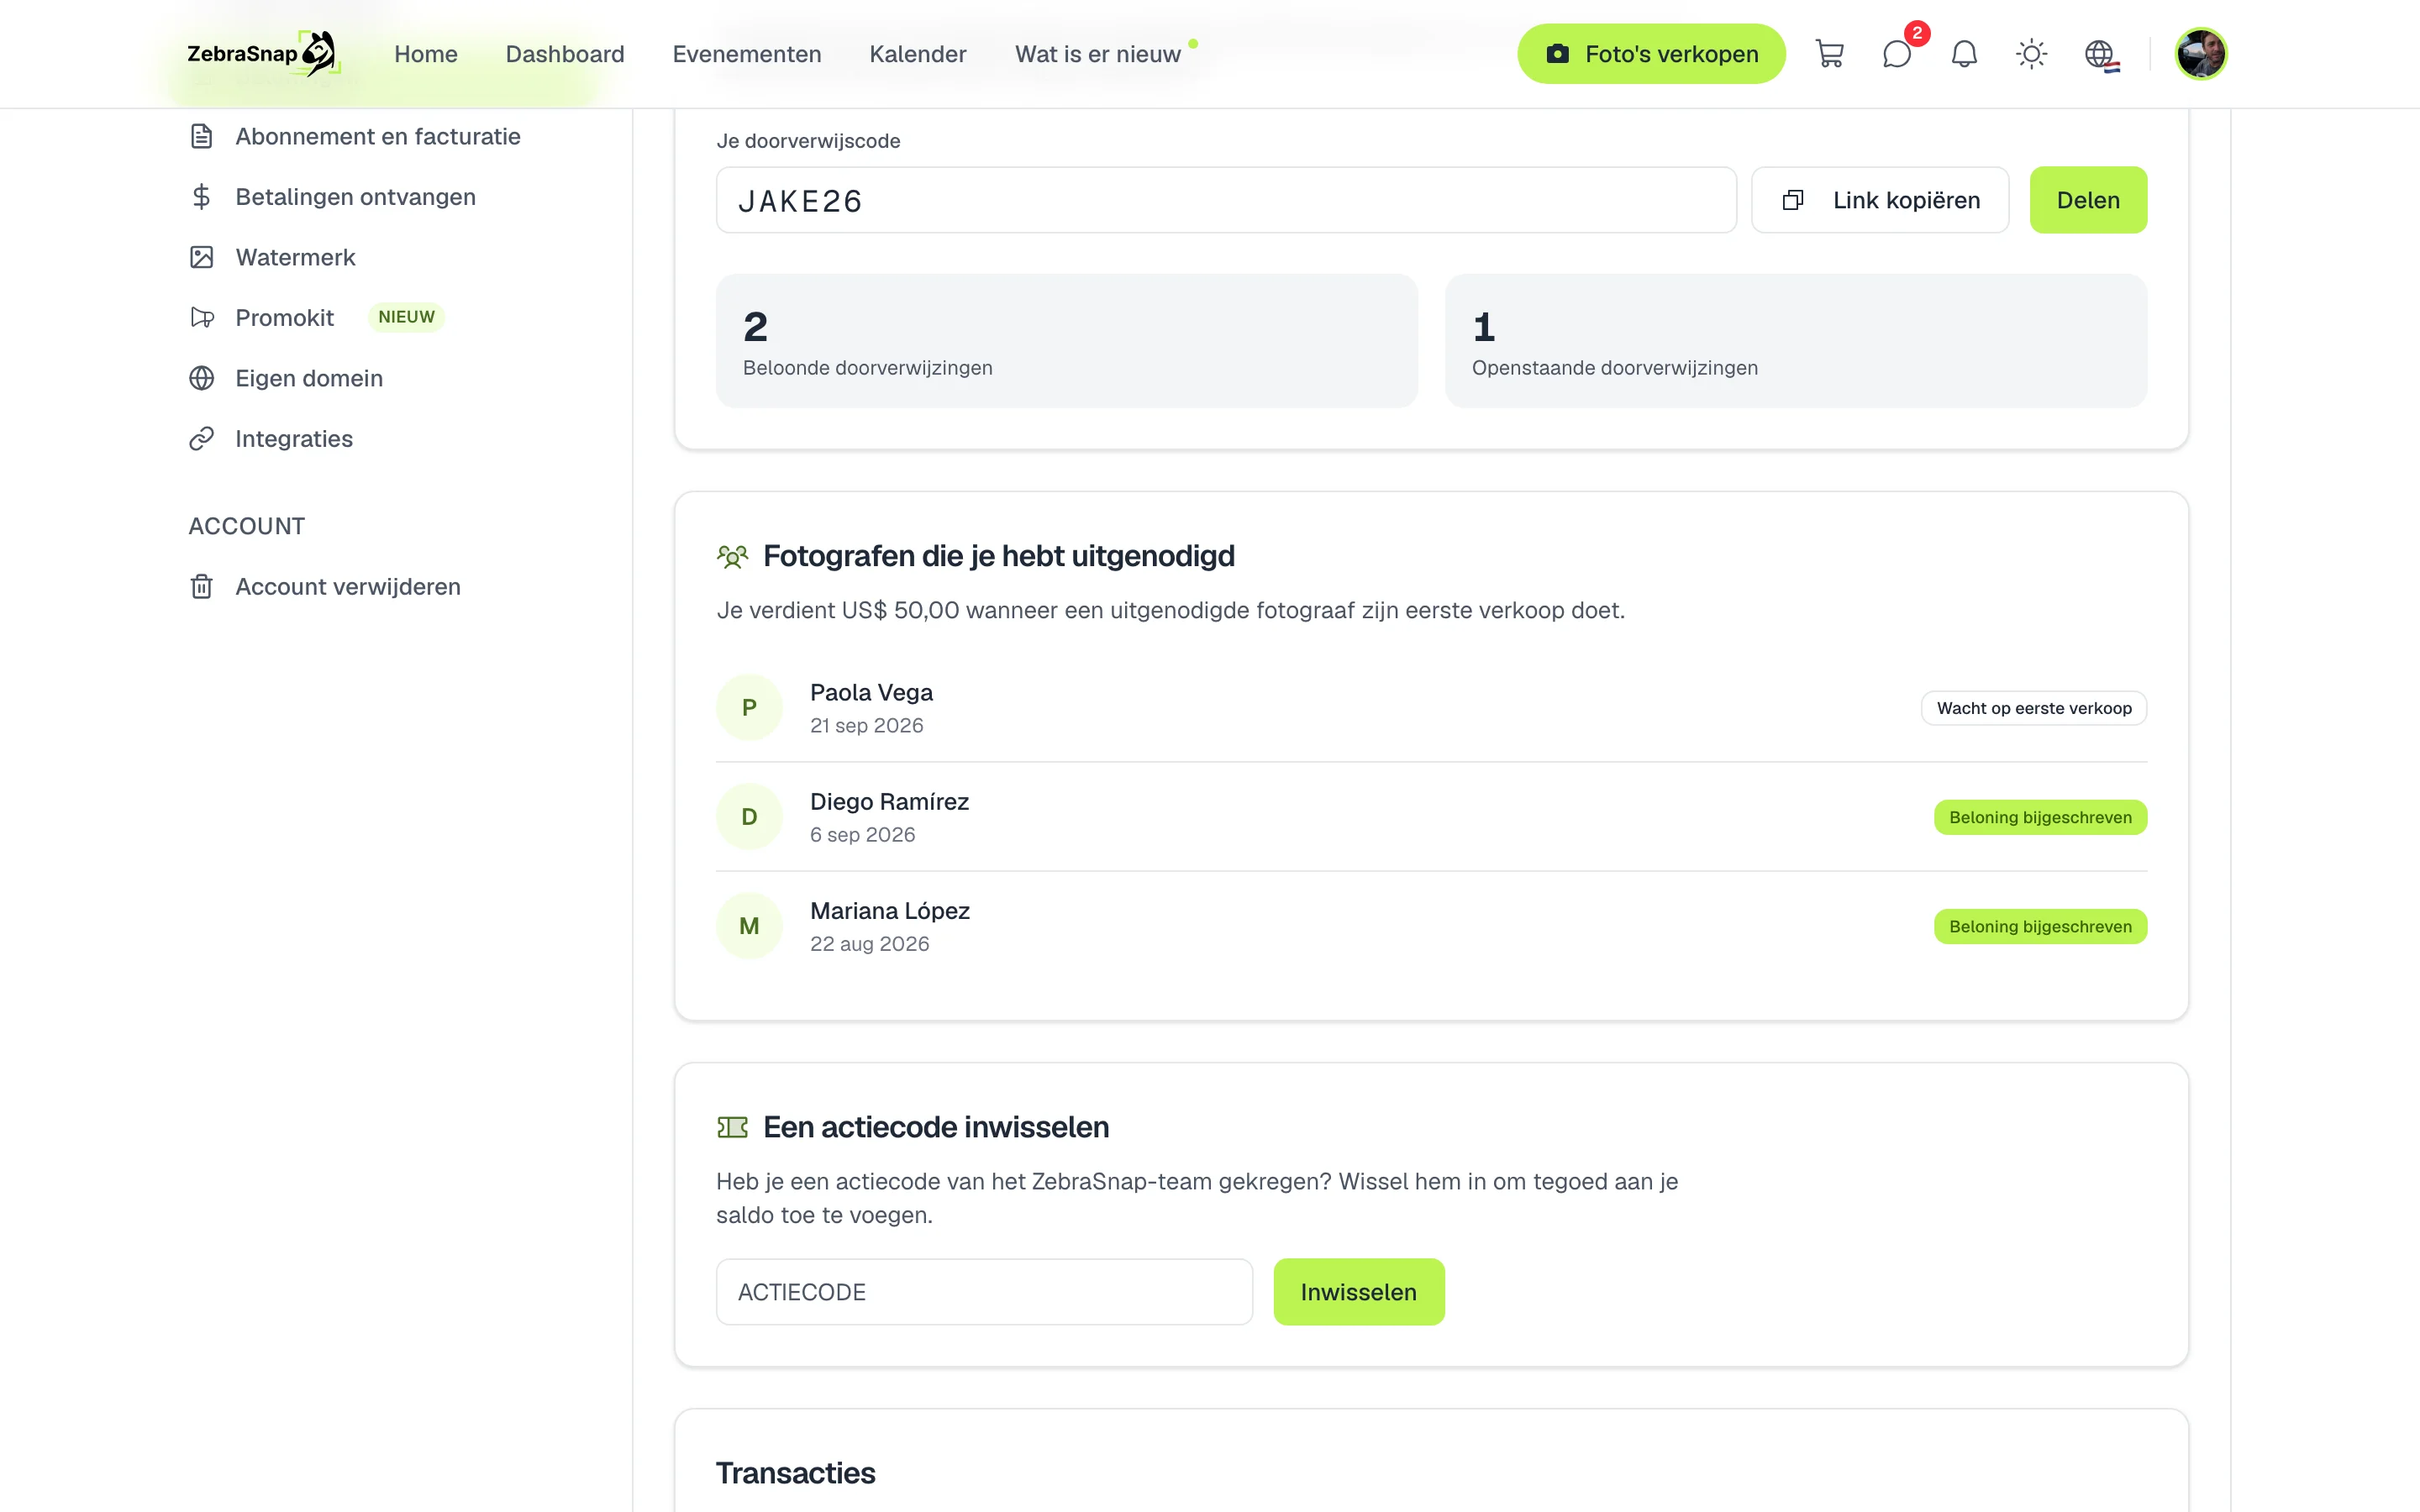Click the image icon beside Watermerk
Image resolution: width=2420 pixels, height=1512 pixels.
pos(202,258)
